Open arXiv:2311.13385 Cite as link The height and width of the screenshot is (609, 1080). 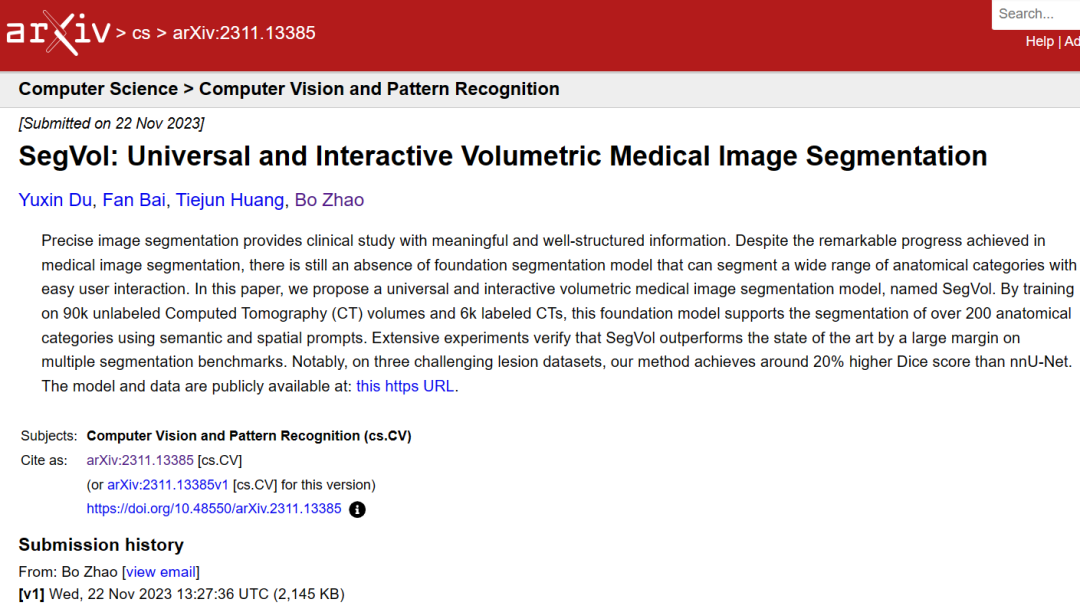tap(140, 460)
